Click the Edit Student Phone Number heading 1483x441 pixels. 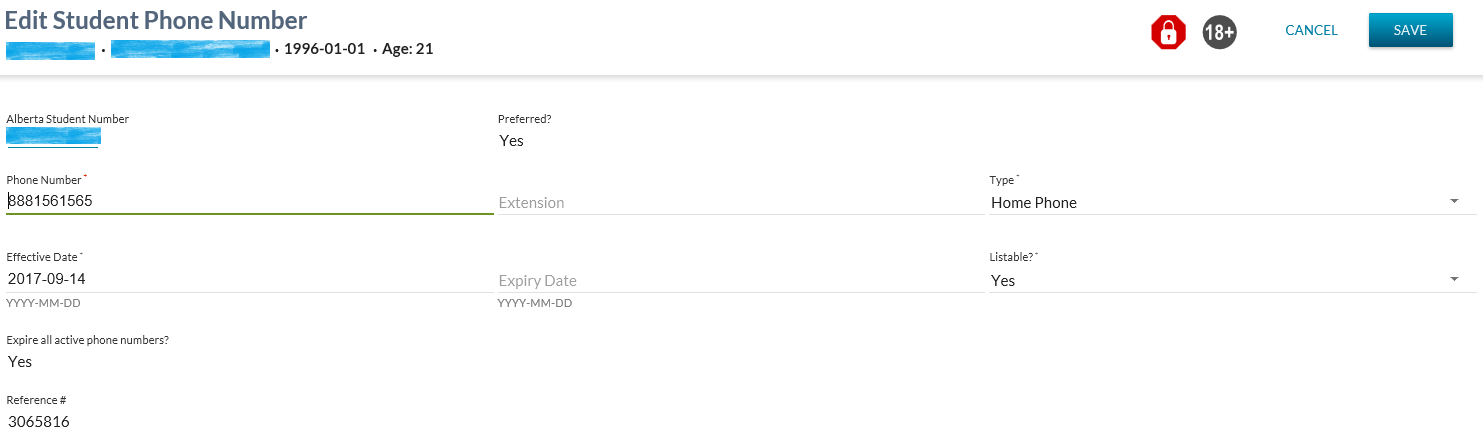point(156,19)
